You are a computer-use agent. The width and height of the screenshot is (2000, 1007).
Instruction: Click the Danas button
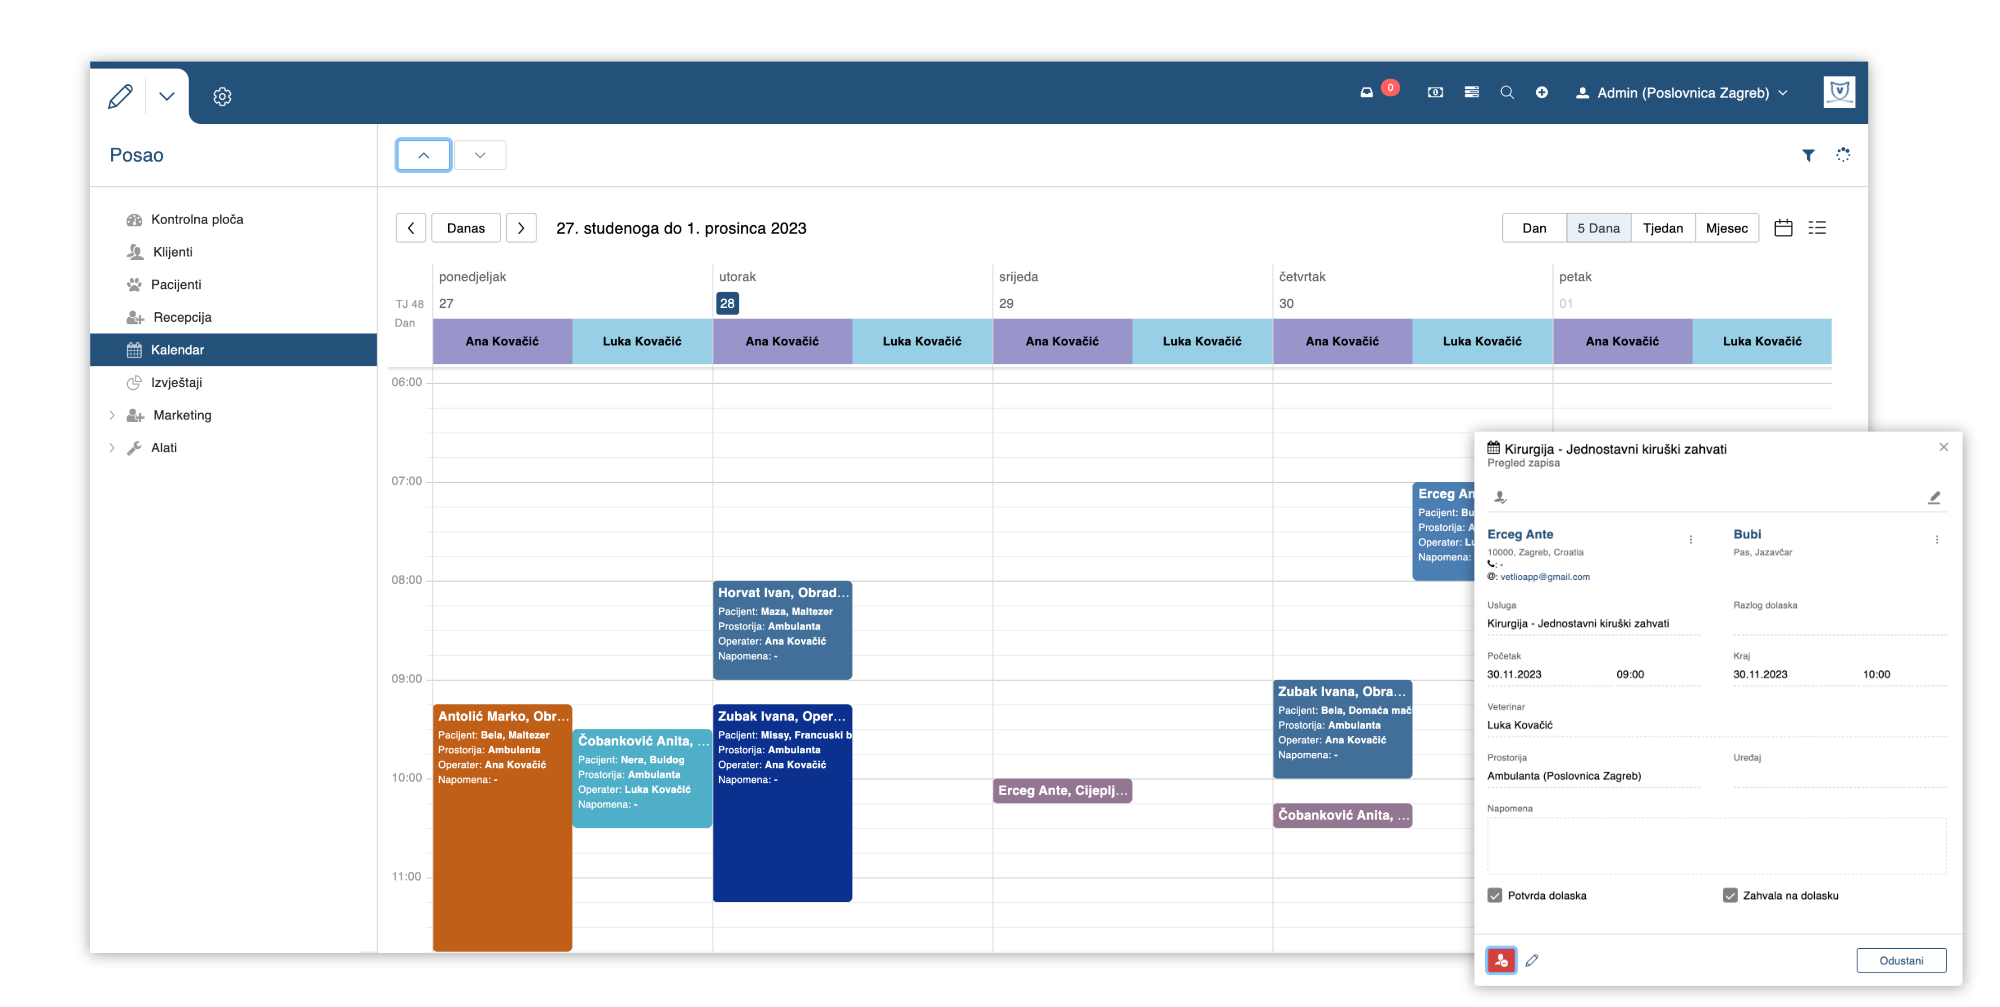(466, 228)
